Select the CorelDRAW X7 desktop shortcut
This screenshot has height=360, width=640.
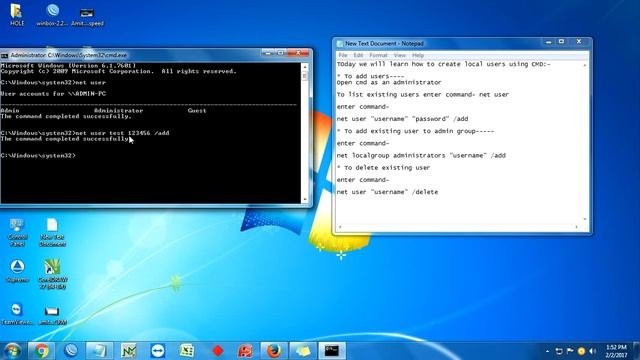52,274
